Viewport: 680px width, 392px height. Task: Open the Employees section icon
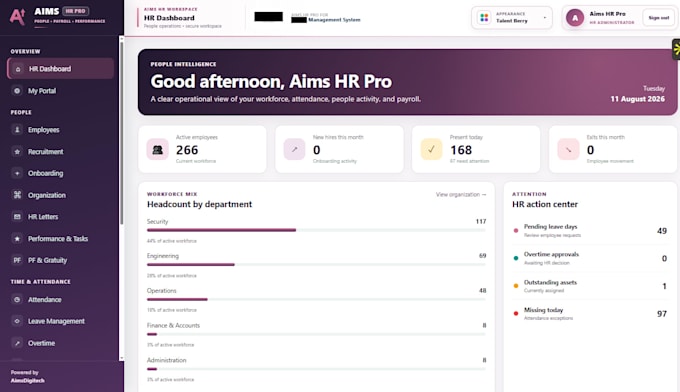point(17,130)
